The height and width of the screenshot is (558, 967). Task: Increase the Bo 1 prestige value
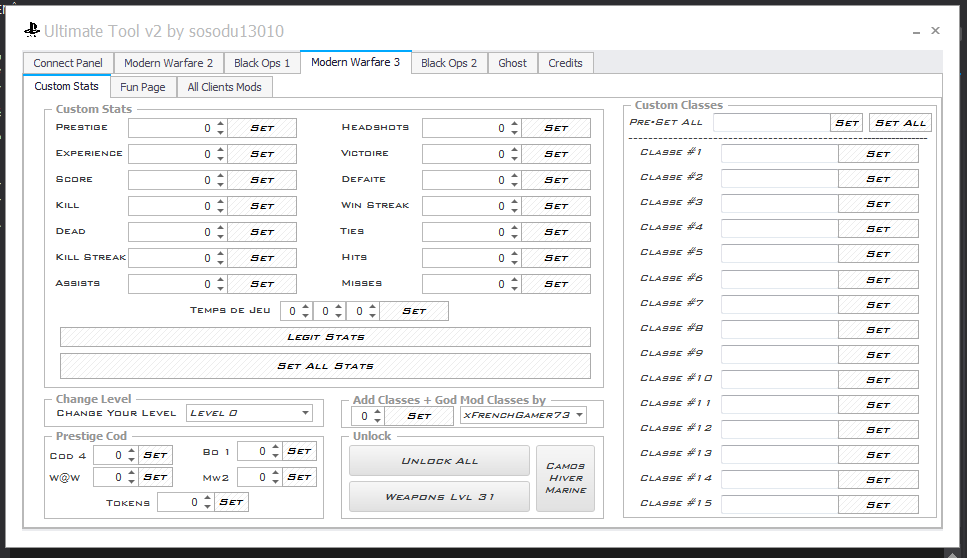(x=276, y=447)
